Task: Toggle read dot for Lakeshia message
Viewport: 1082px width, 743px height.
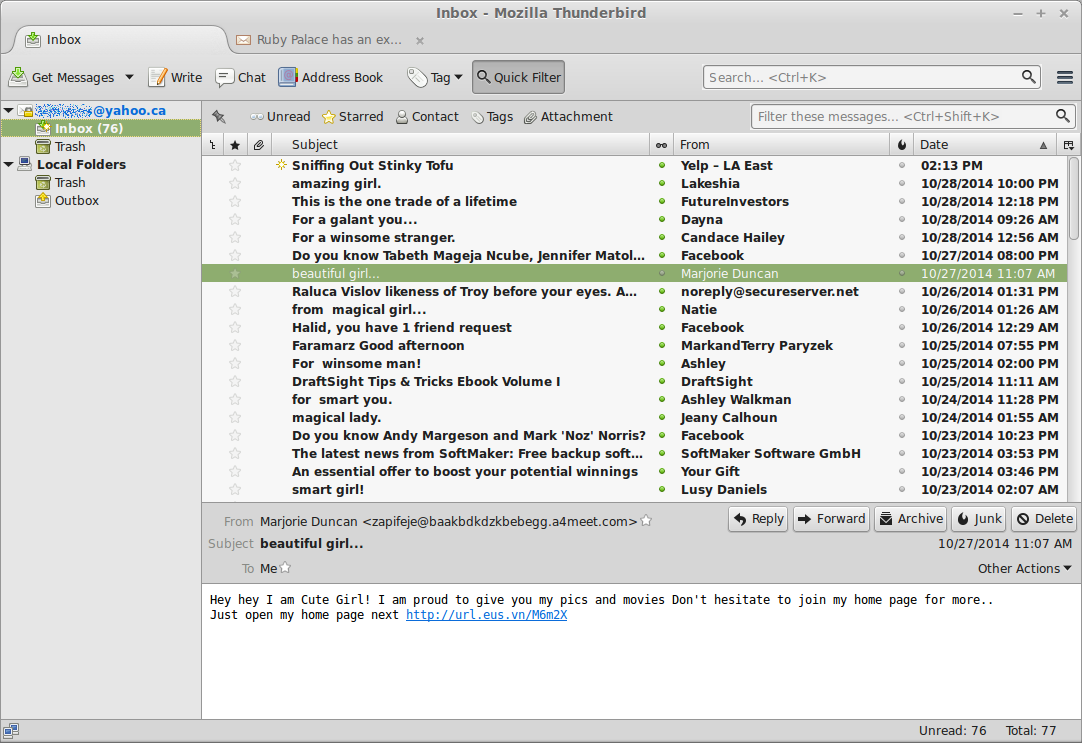Action: pos(662,184)
